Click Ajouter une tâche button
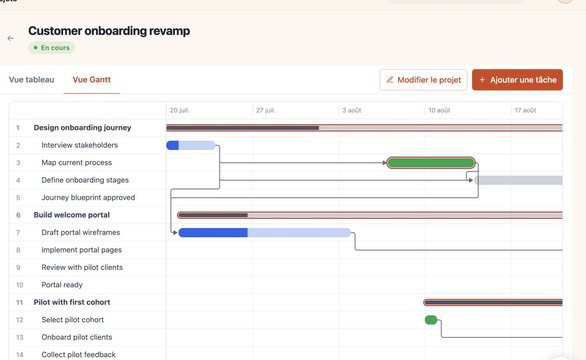Image resolution: width=586 pixels, height=360 pixels. click(x=517, y=80)
